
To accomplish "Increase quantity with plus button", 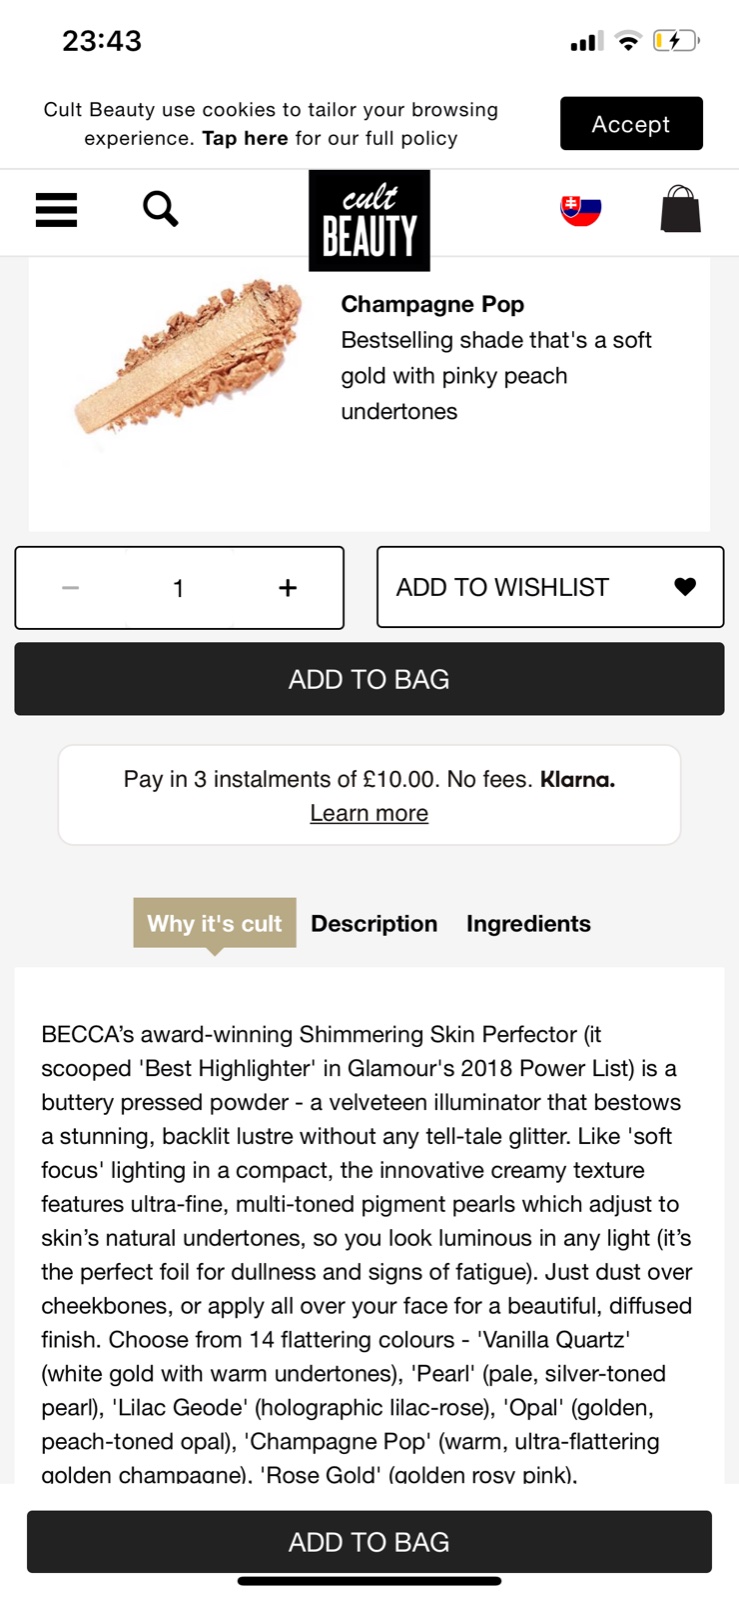I will (288, 588).
